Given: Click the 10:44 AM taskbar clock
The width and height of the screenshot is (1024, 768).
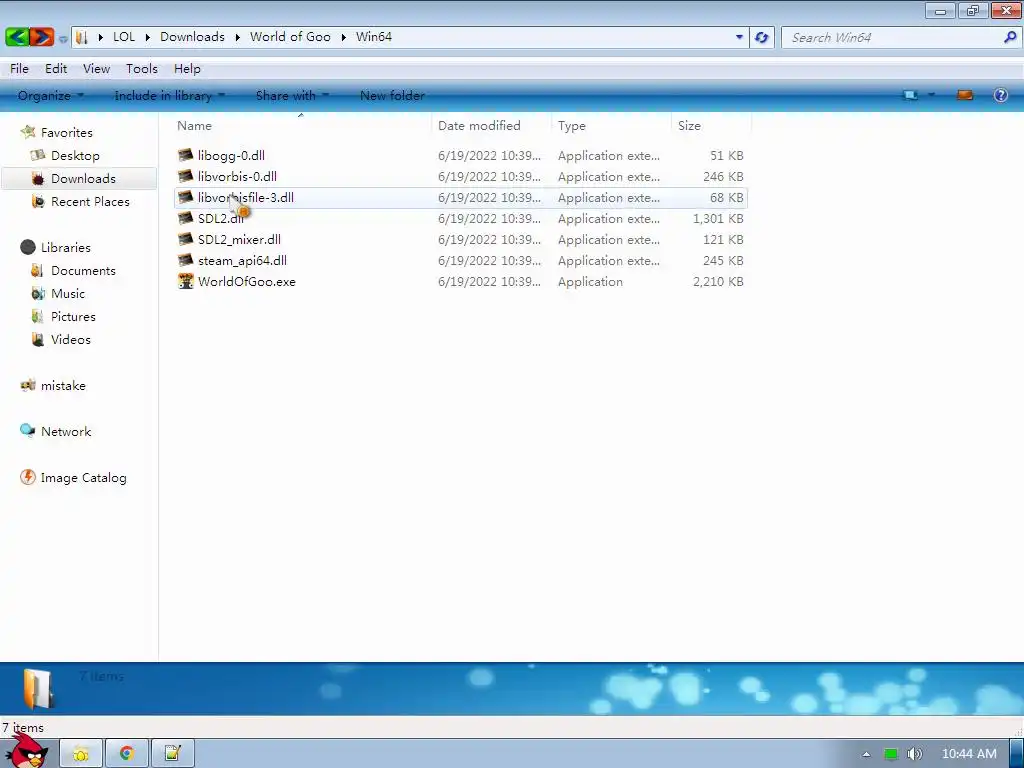Looking at the screenshot, I should coord(969,754).
